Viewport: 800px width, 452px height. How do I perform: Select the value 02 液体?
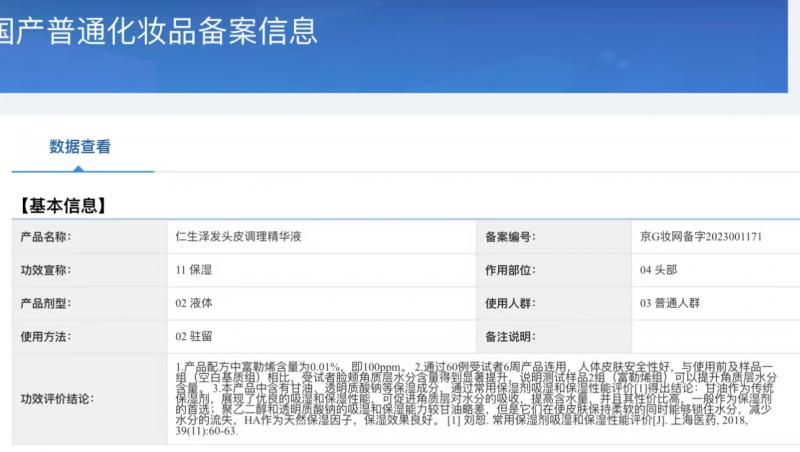[193, 303]
